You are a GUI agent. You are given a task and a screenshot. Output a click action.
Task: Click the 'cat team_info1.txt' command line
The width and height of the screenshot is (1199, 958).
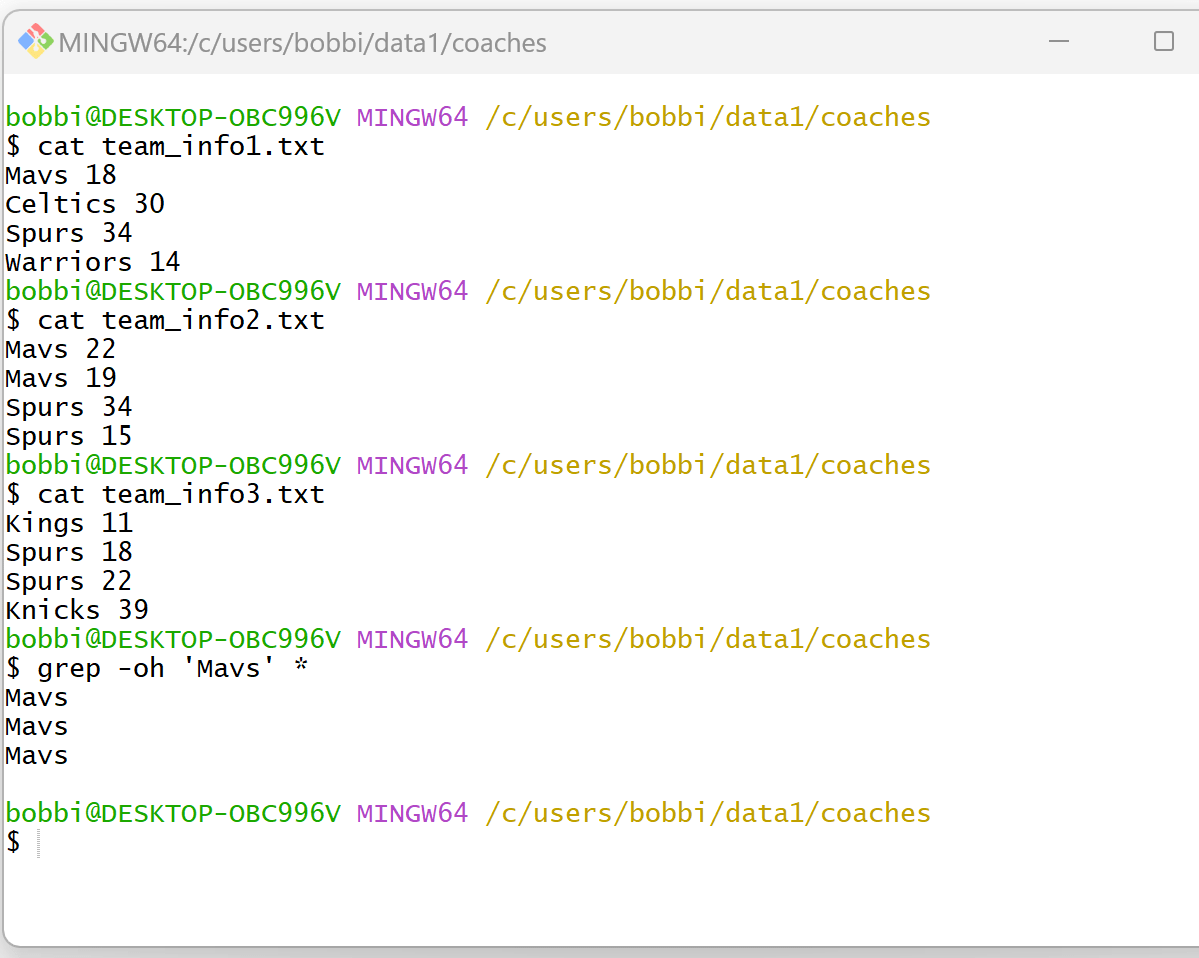165,146
